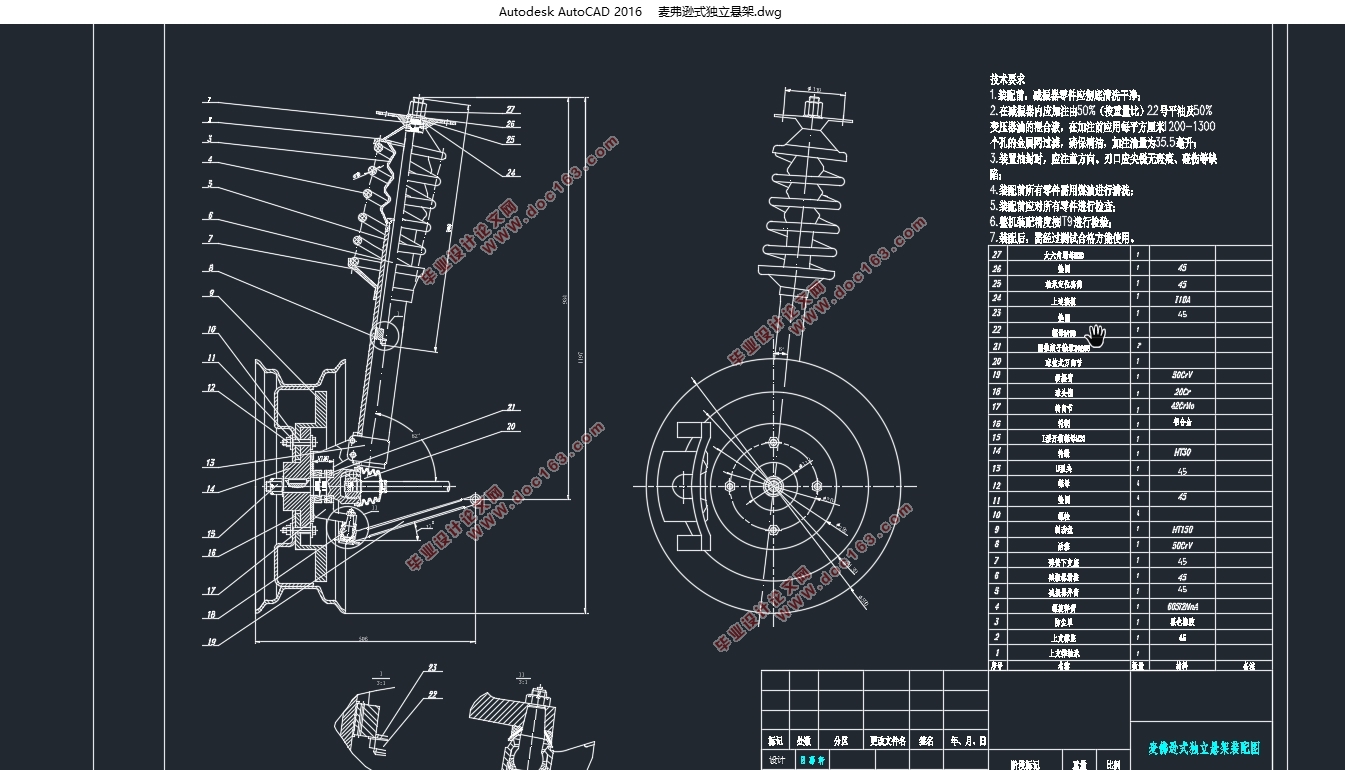Select the cyan assembly drawing title in the title block
1345x770 pixels.
click(1203, 747)
